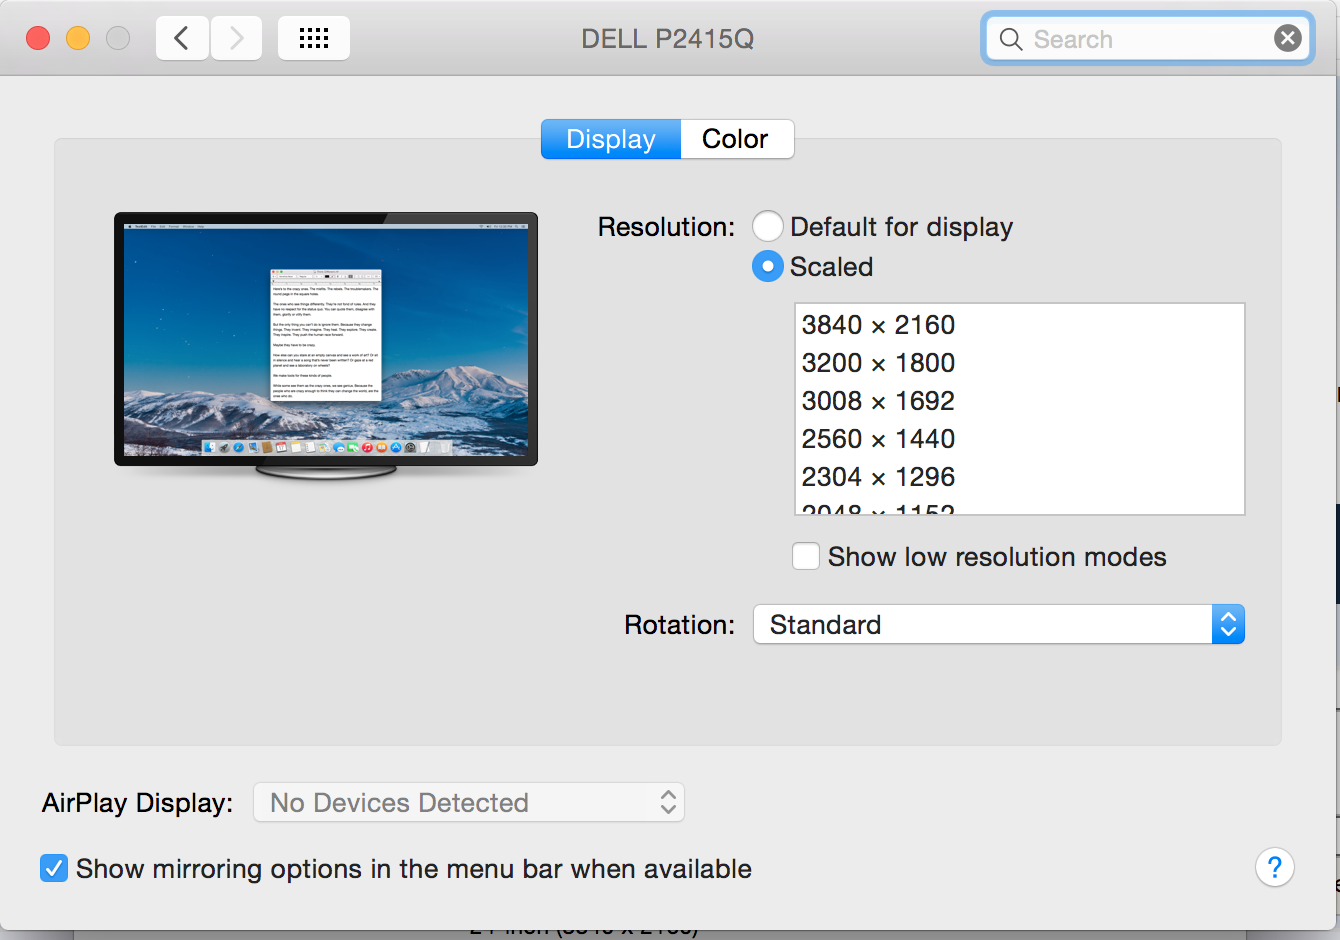Click the magnifying glass search icon
The height and width of the screenshot is (940, 1340).
(x=1011, y=39)
